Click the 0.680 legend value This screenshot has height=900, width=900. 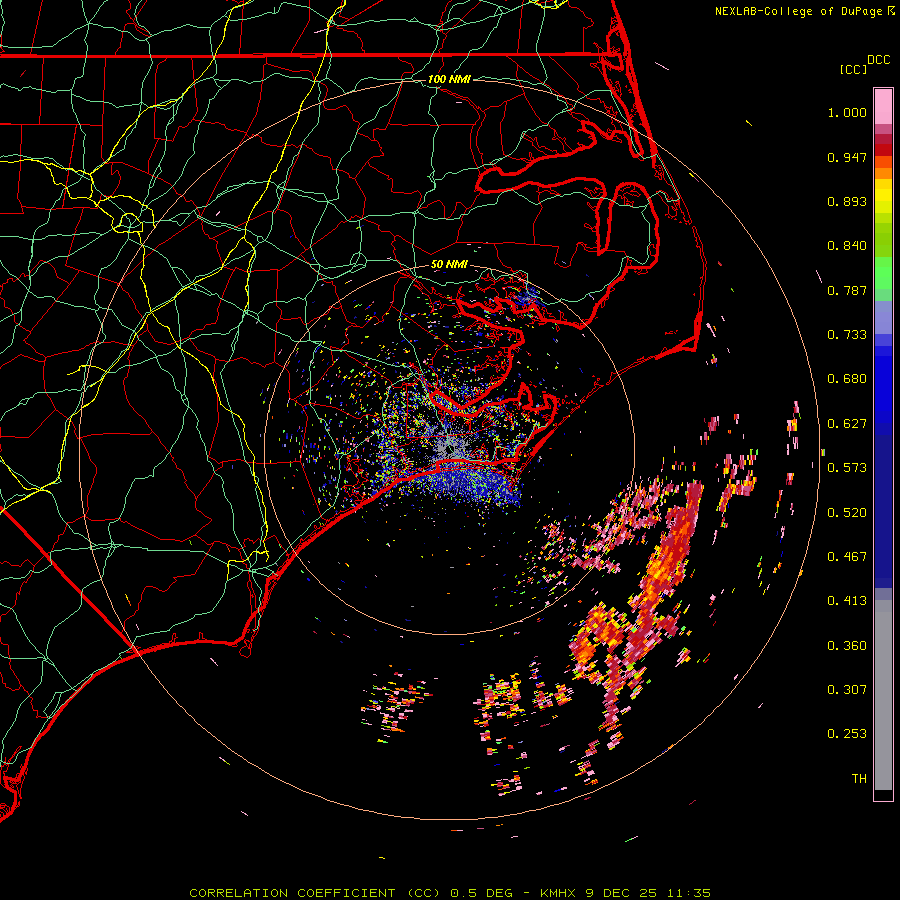coord(847,379)
